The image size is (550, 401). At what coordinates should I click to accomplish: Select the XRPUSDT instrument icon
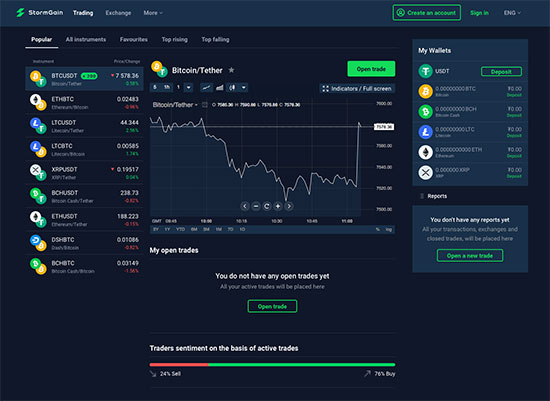pyautogui.click(x=38, y=173)
